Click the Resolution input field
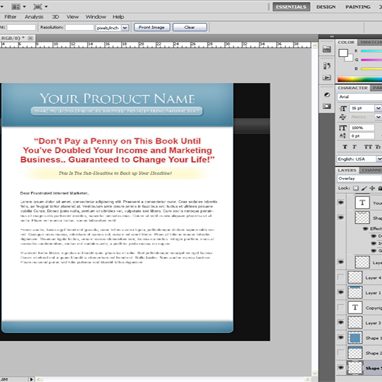This screenshot has height=382, width=382. click(79, 28)
